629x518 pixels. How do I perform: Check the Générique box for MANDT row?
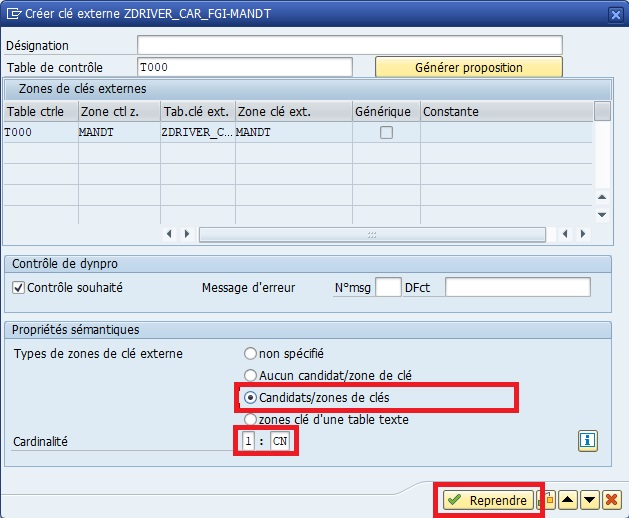pos(386,132)
